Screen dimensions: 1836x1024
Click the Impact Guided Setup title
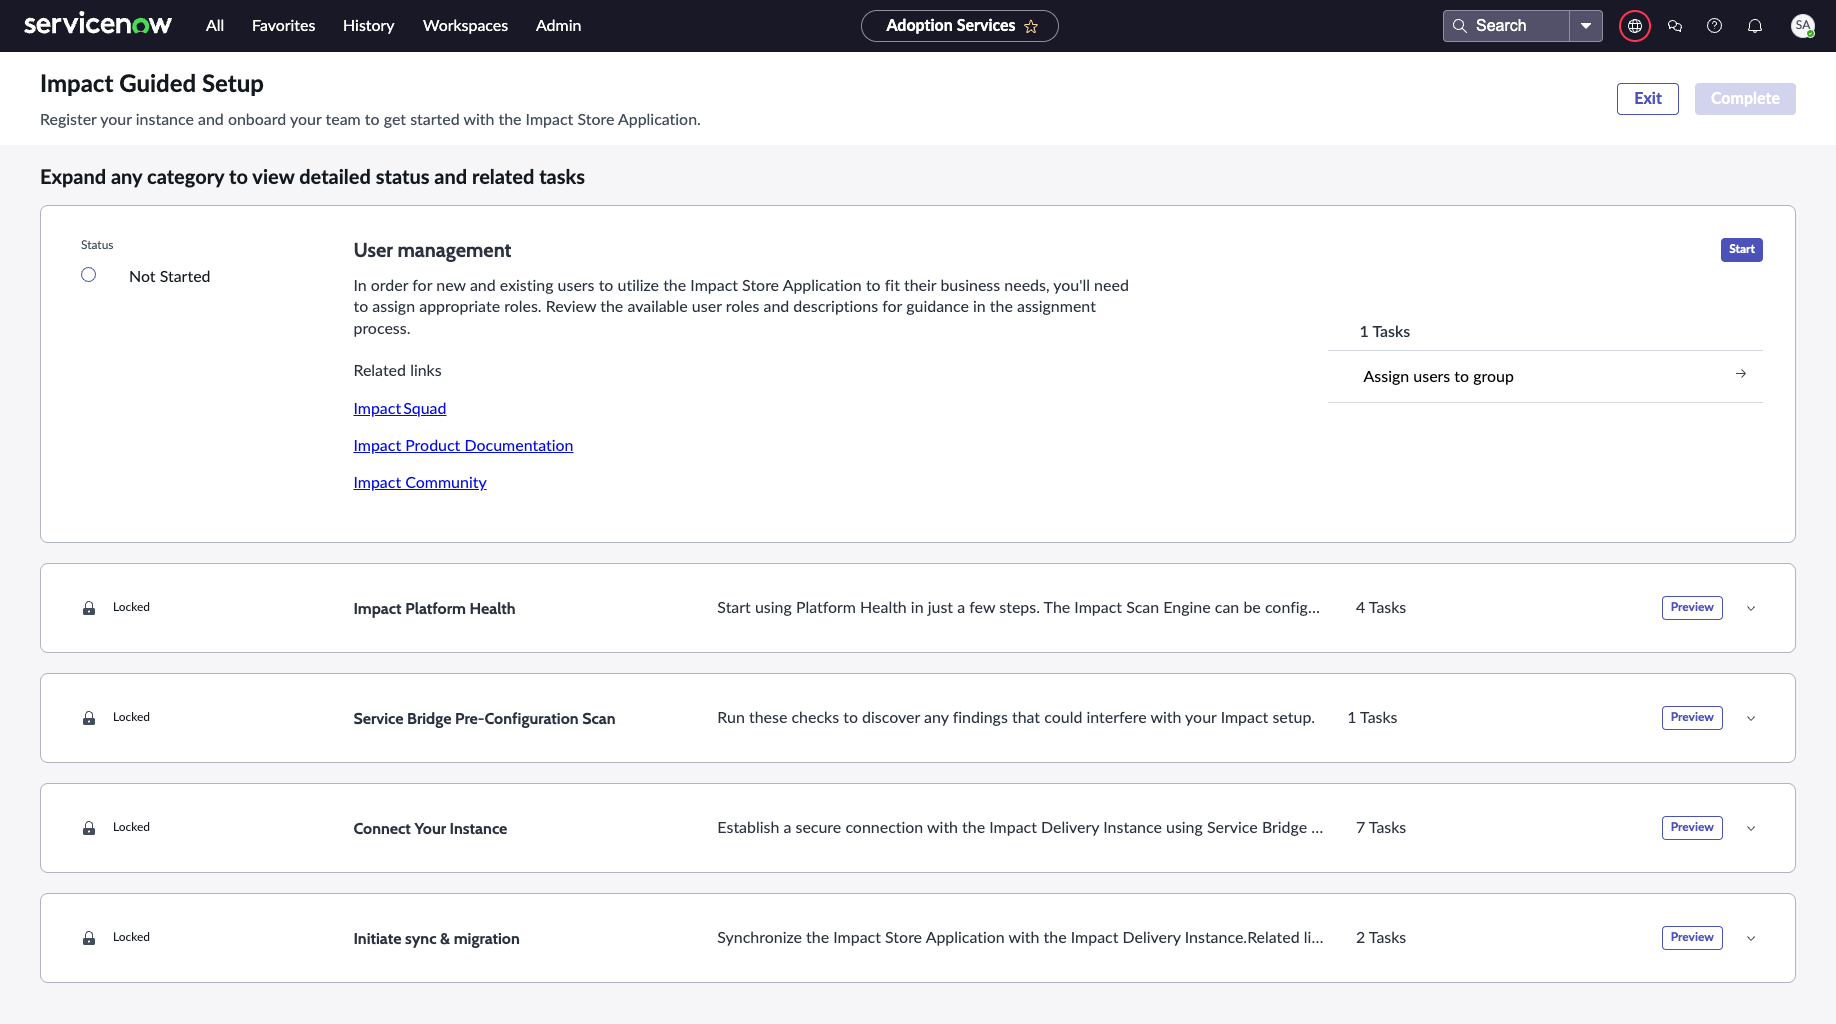coord(152,84)
